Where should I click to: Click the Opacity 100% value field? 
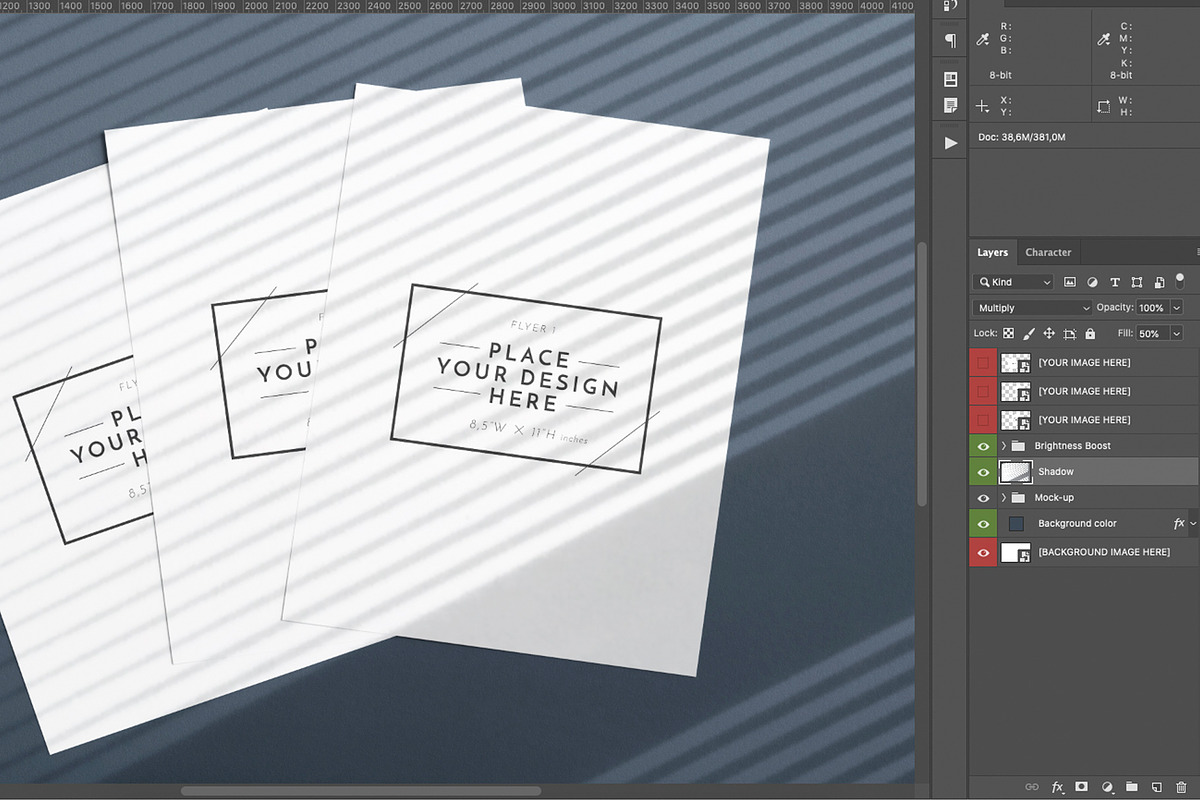click(x=1152, y=308)
